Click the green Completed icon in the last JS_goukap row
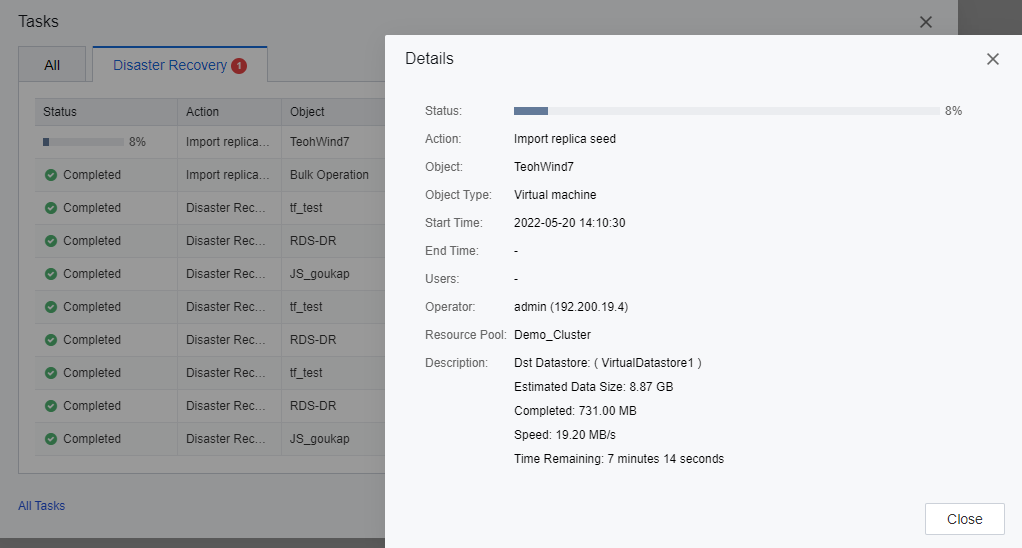Viewport: 1022px width, 548px height. pos(51,439)
